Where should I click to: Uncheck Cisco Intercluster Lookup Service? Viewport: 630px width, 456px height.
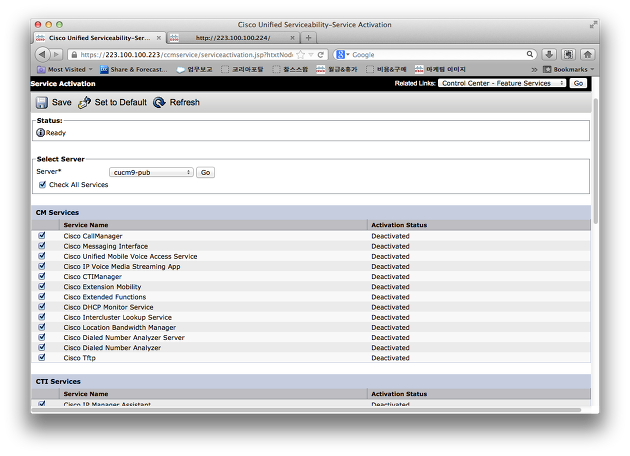(42, 317)
